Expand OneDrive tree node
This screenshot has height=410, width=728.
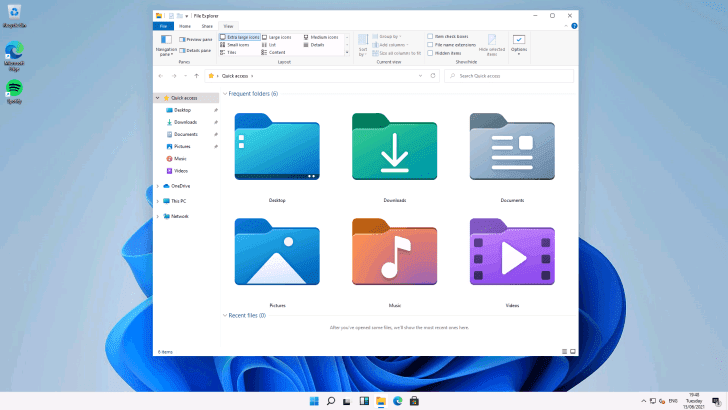click(x=158, y=186)
